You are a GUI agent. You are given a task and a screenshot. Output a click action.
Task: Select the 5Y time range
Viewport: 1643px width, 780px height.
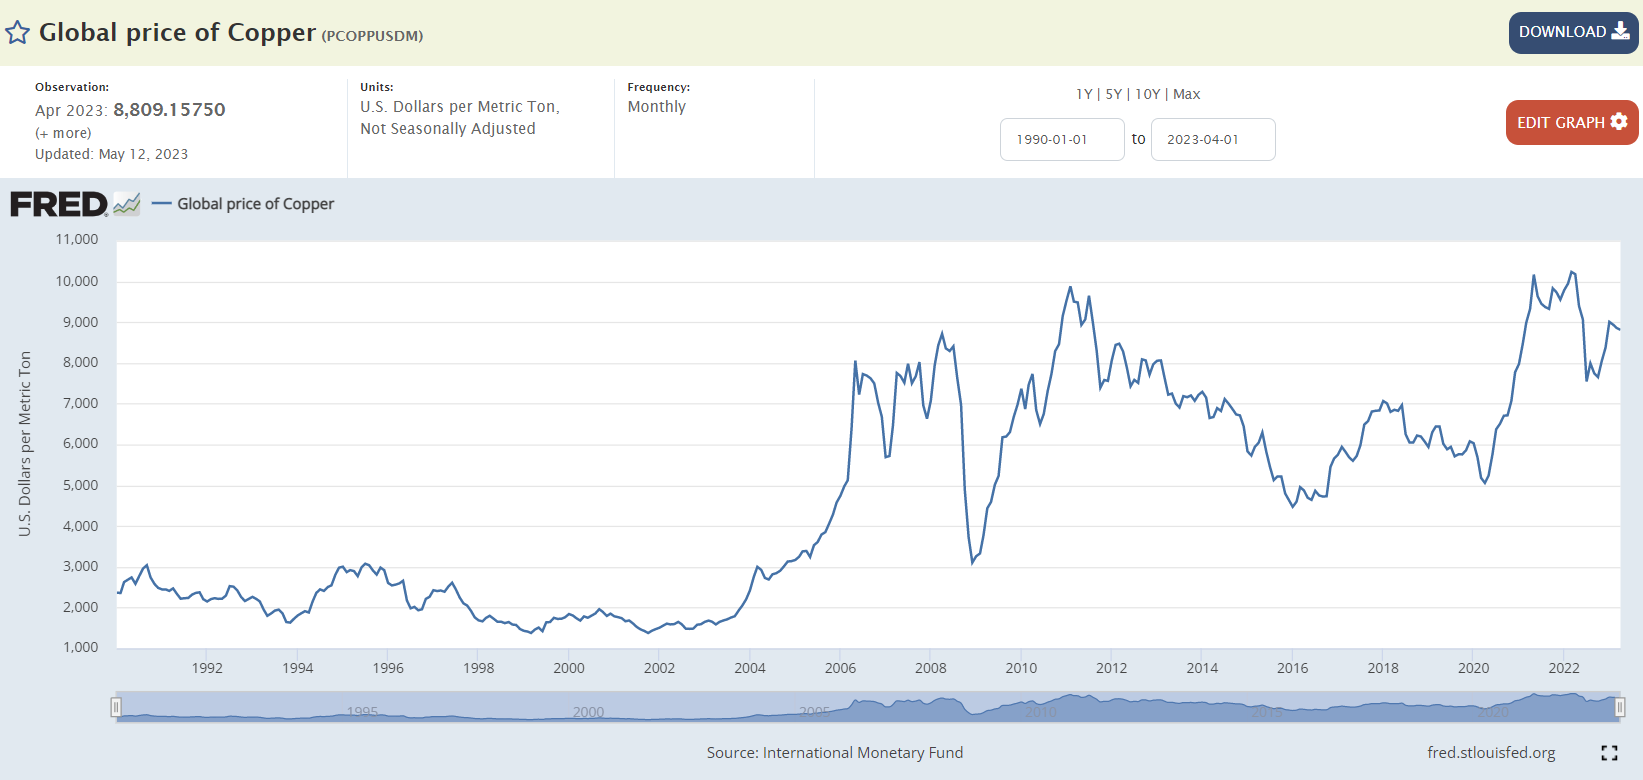pos(1113,94)
